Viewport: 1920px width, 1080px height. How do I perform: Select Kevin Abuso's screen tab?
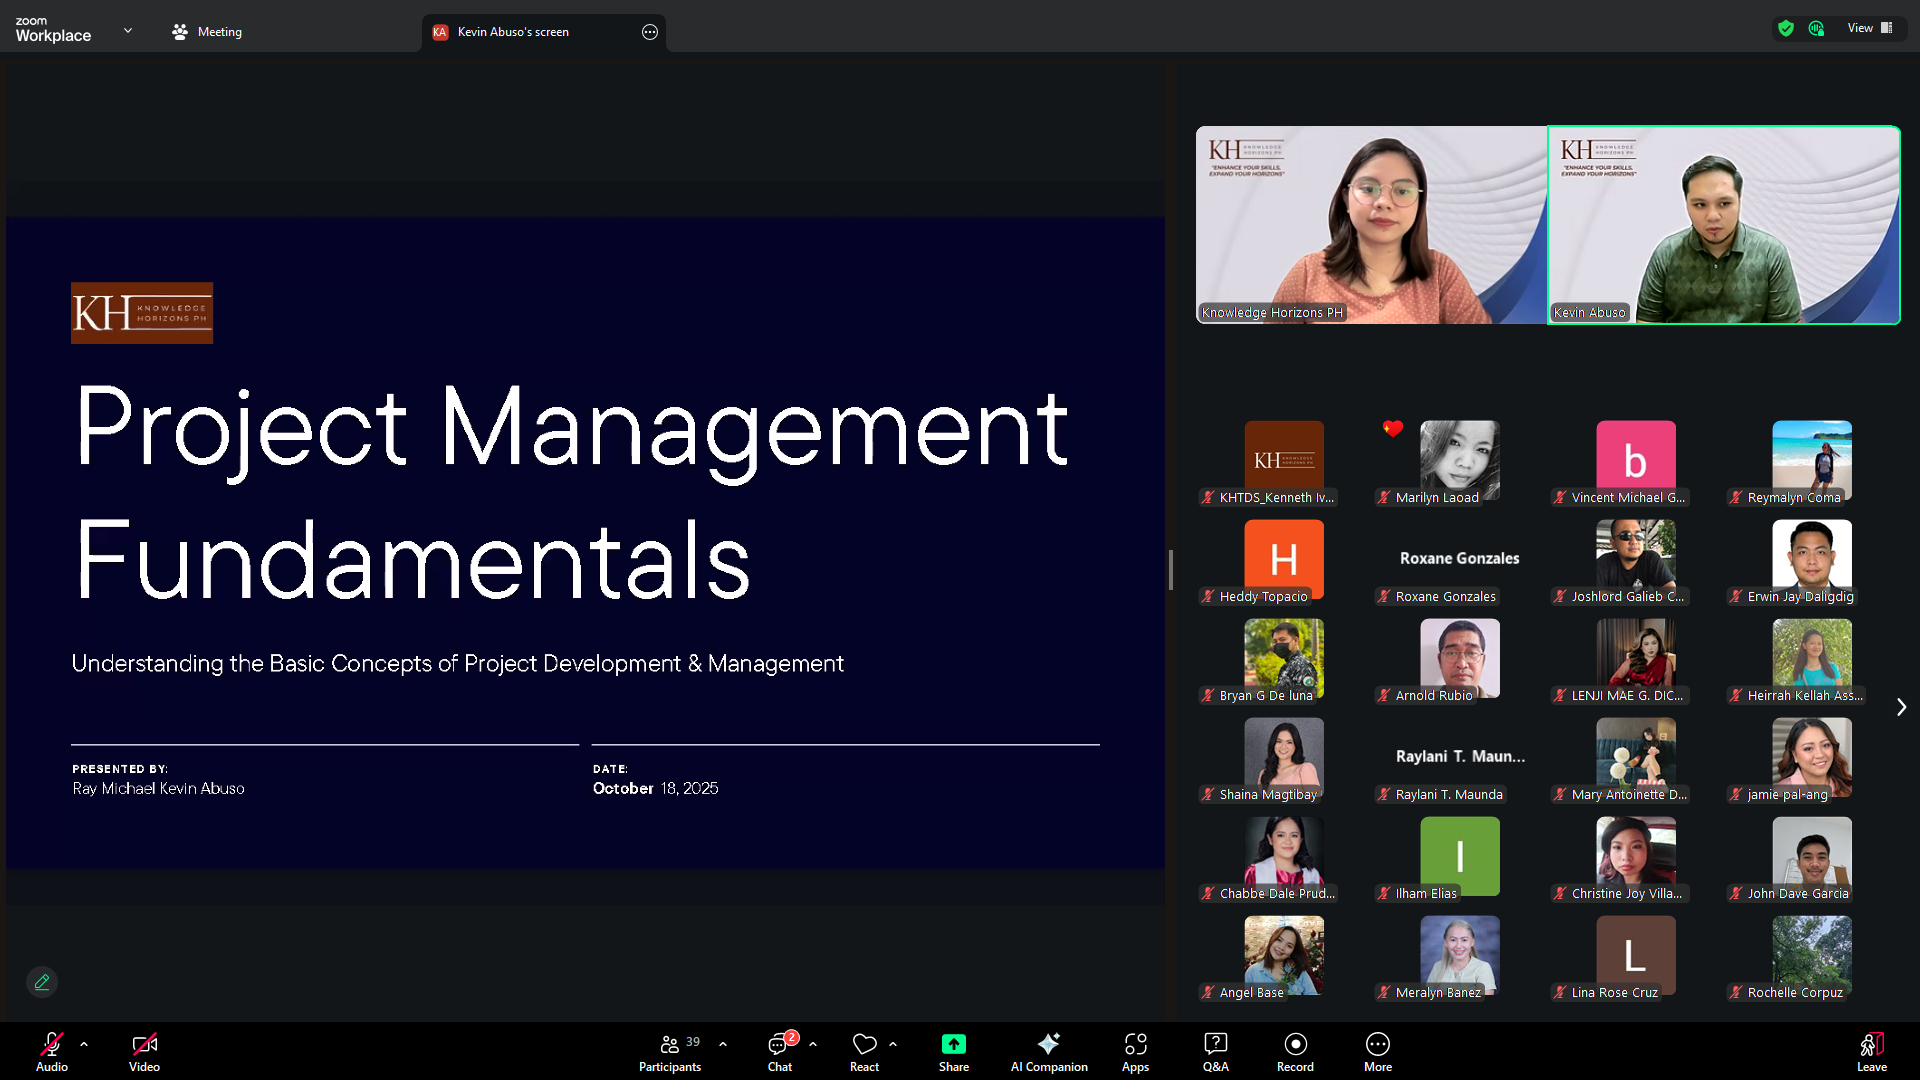click(x=513, y=32)
